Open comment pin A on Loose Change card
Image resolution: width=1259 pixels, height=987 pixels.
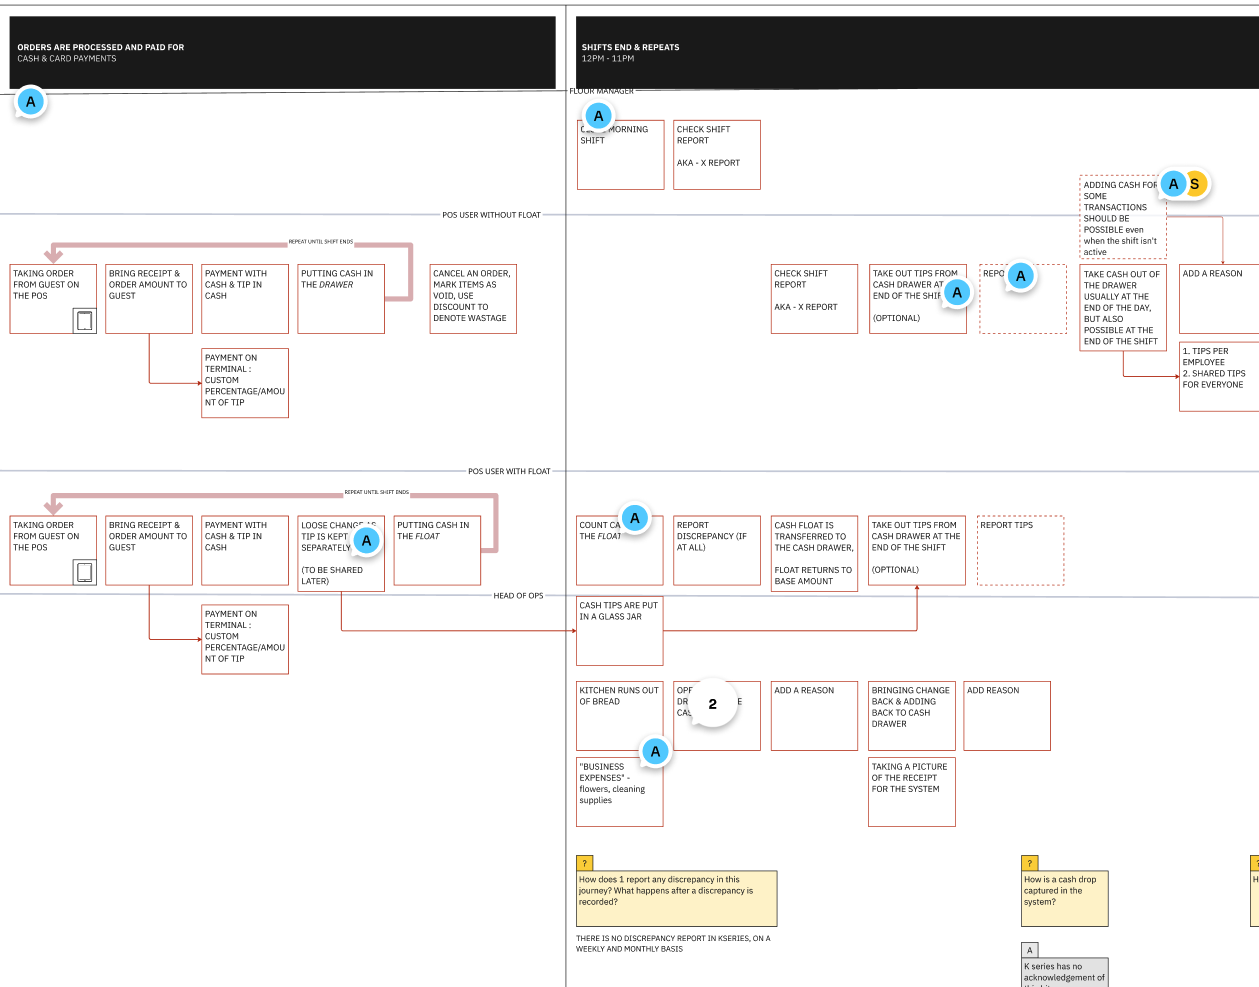(x=366, y=540)
